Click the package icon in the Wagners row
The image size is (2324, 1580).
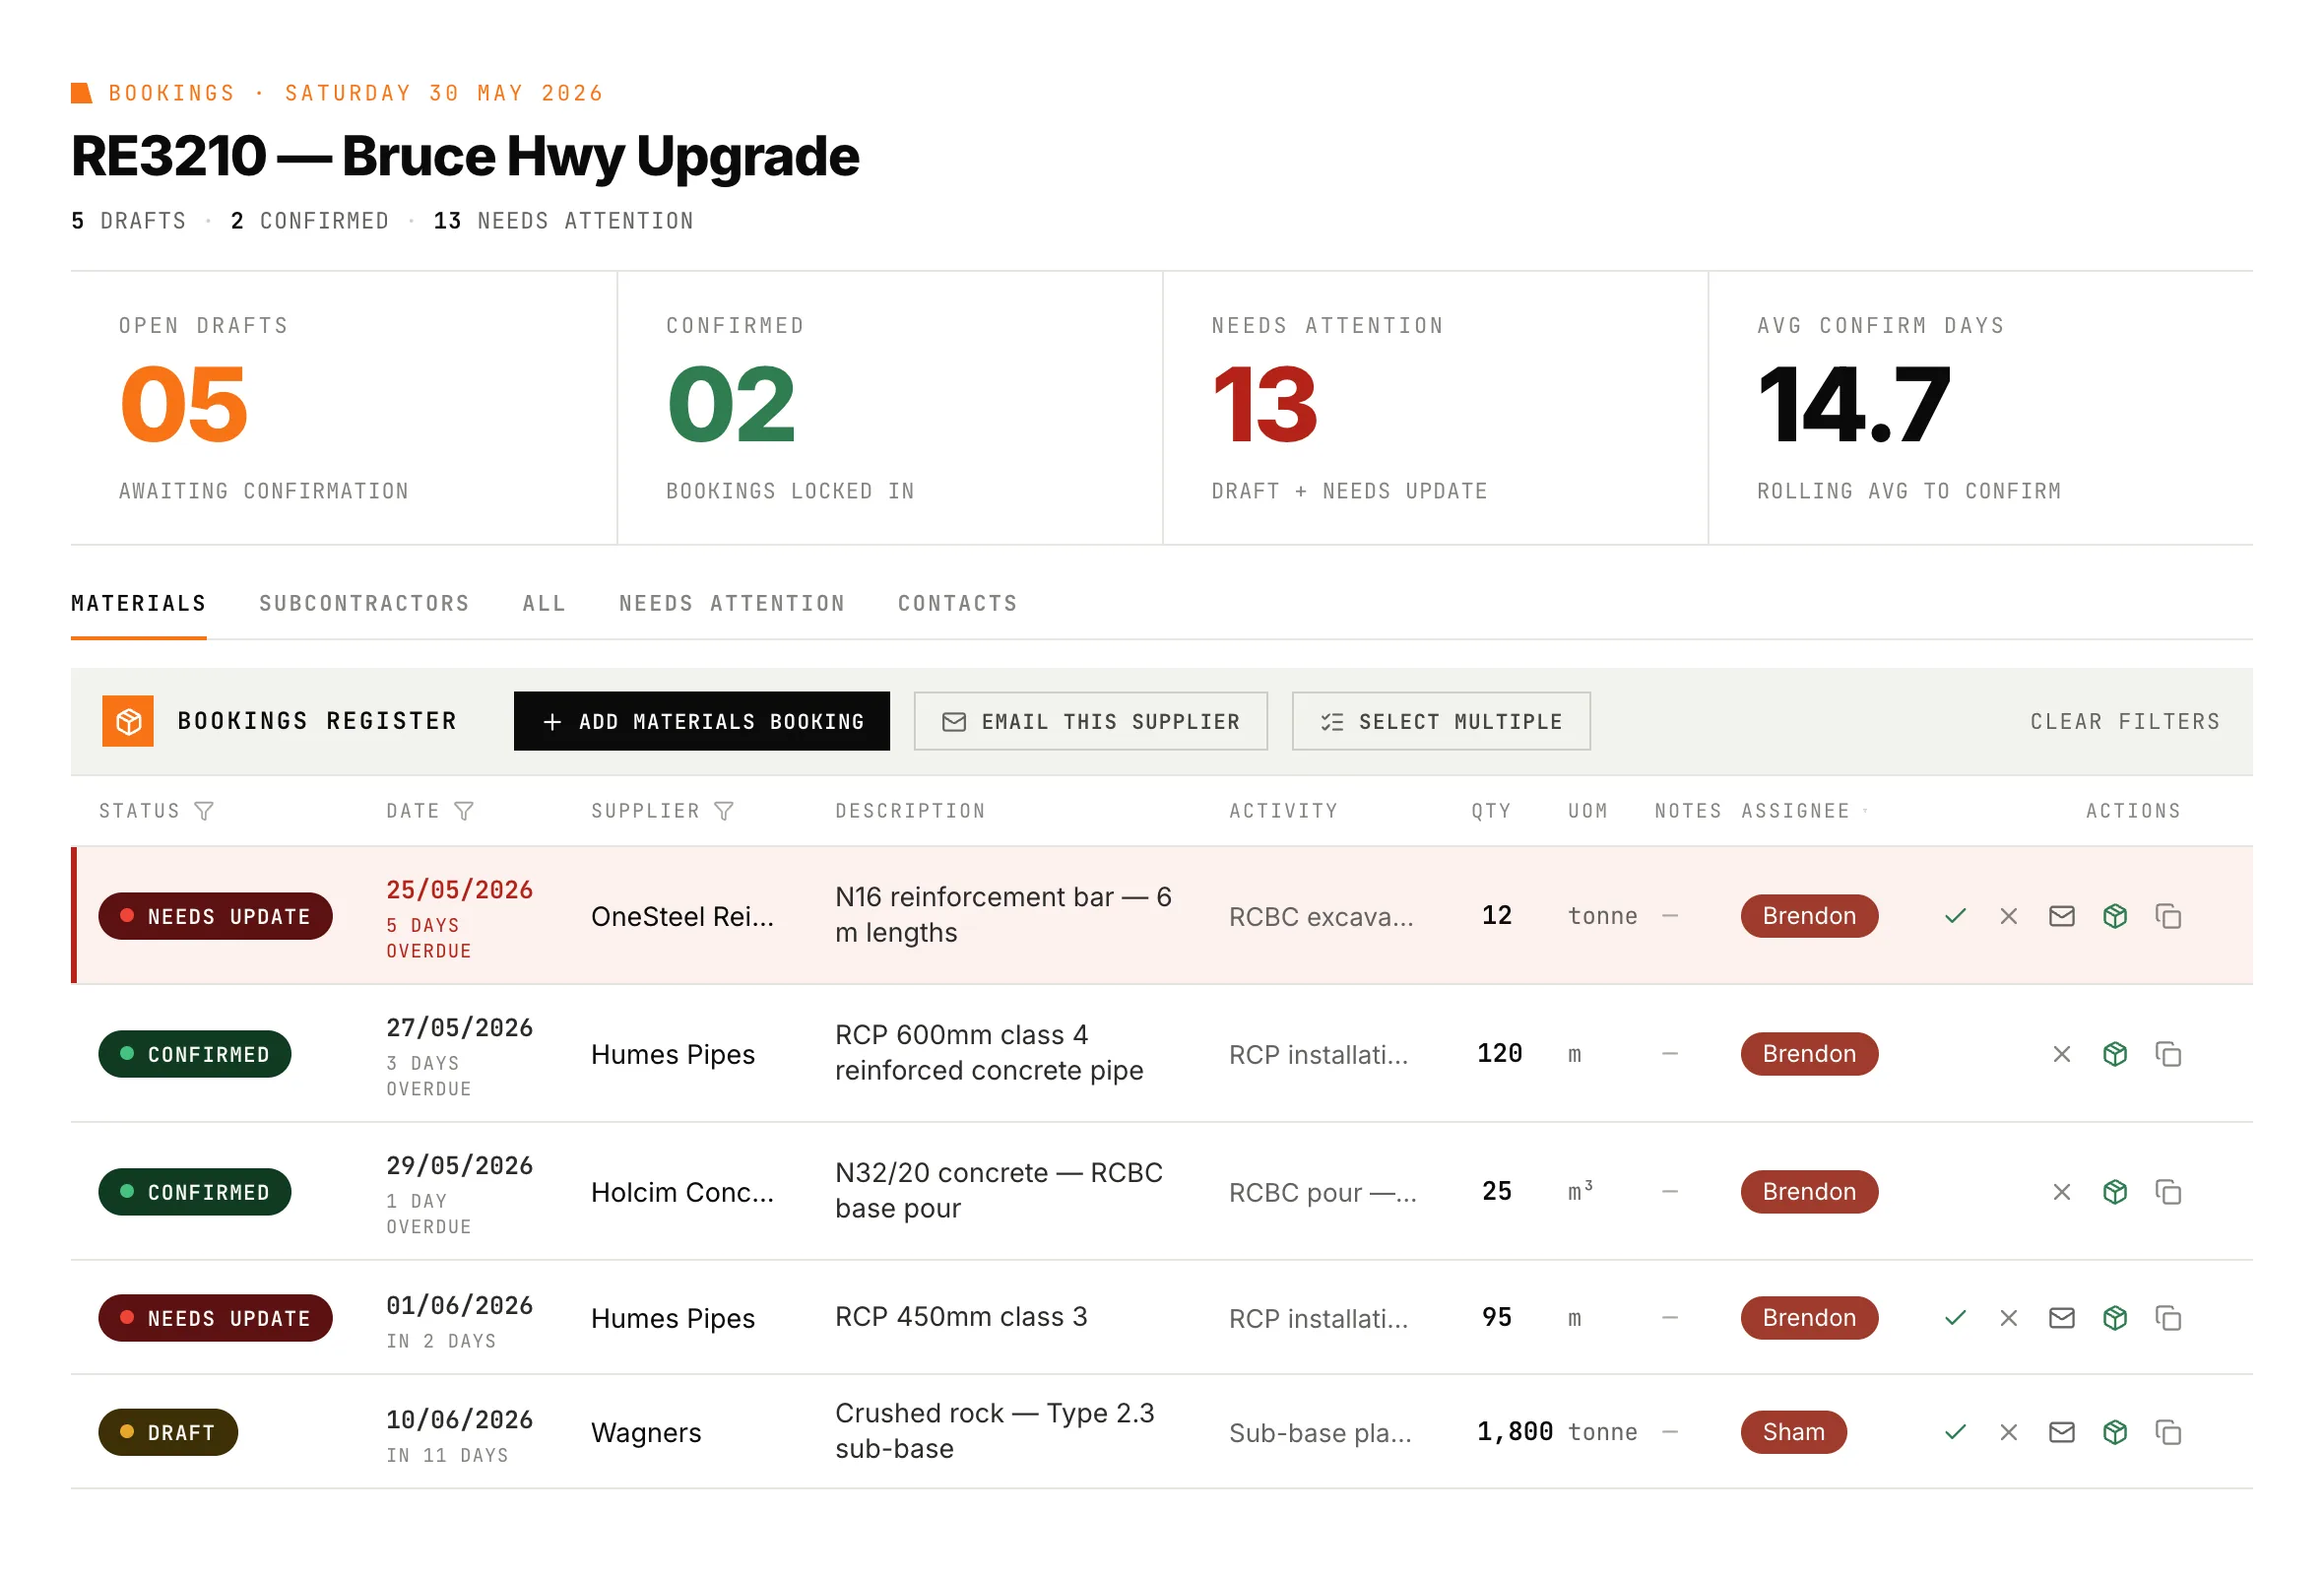[x=2114, y=1432]
